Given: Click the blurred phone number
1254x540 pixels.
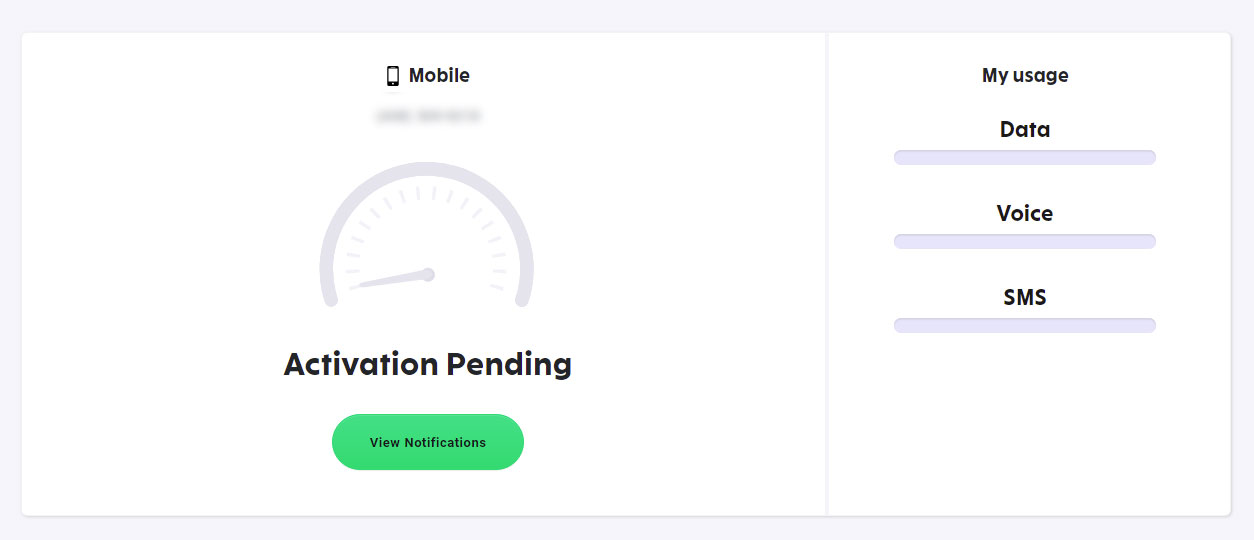Looking at the screenshot, I should tap(428, 117).
